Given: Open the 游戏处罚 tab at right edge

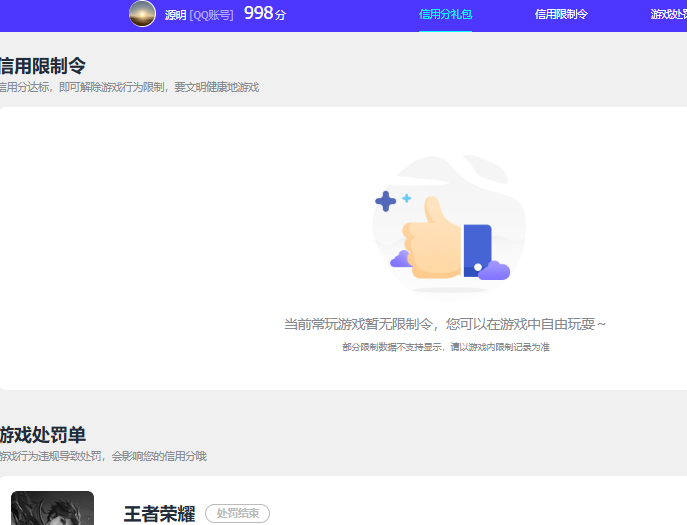Looking at the screenshot, I should (669, 14).
